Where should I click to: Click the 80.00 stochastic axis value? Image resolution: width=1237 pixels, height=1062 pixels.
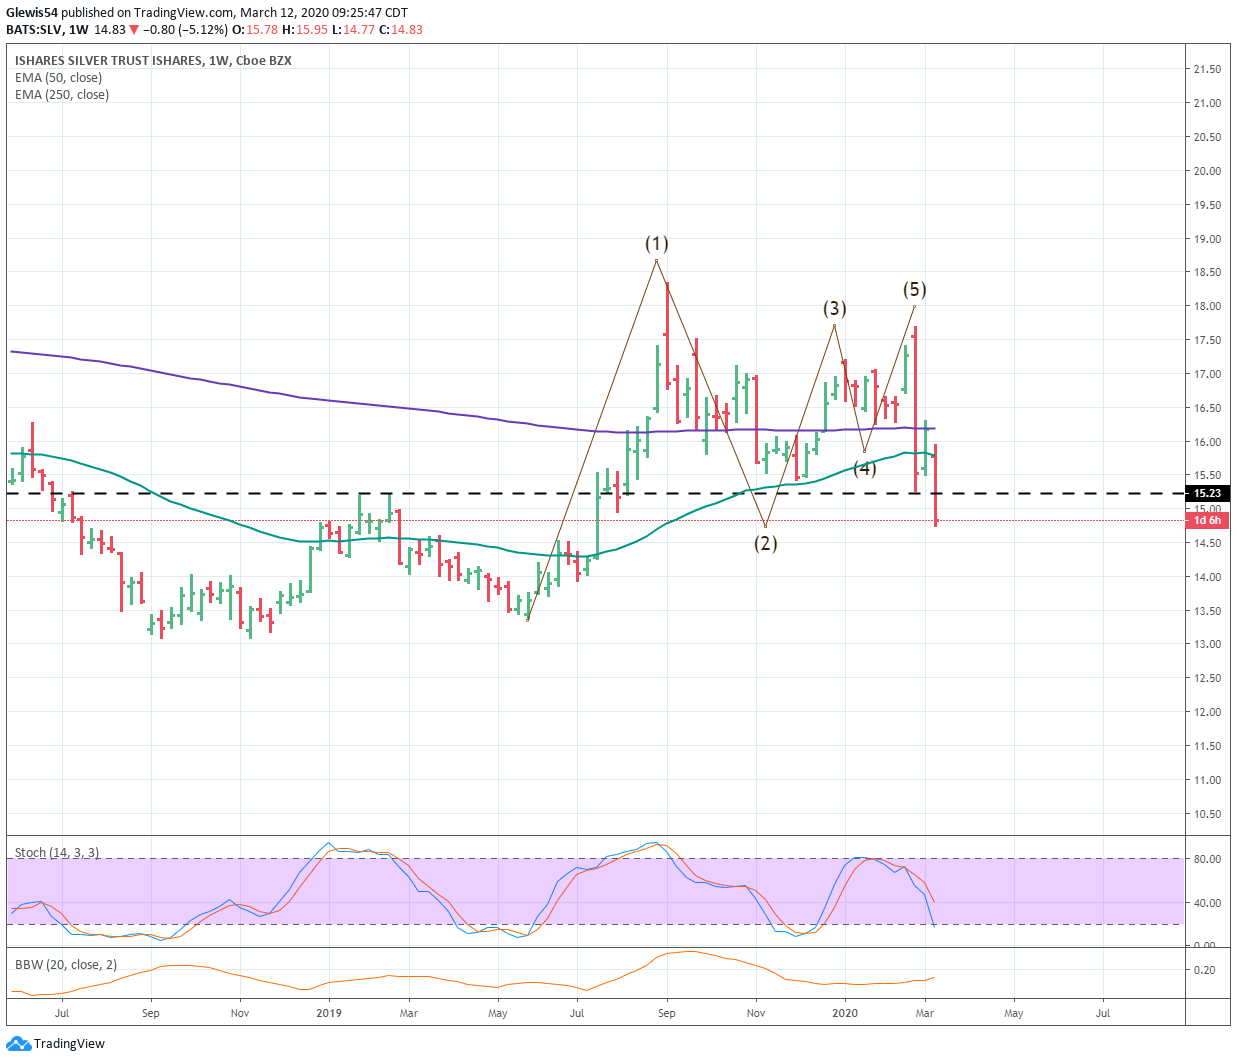1206,859
